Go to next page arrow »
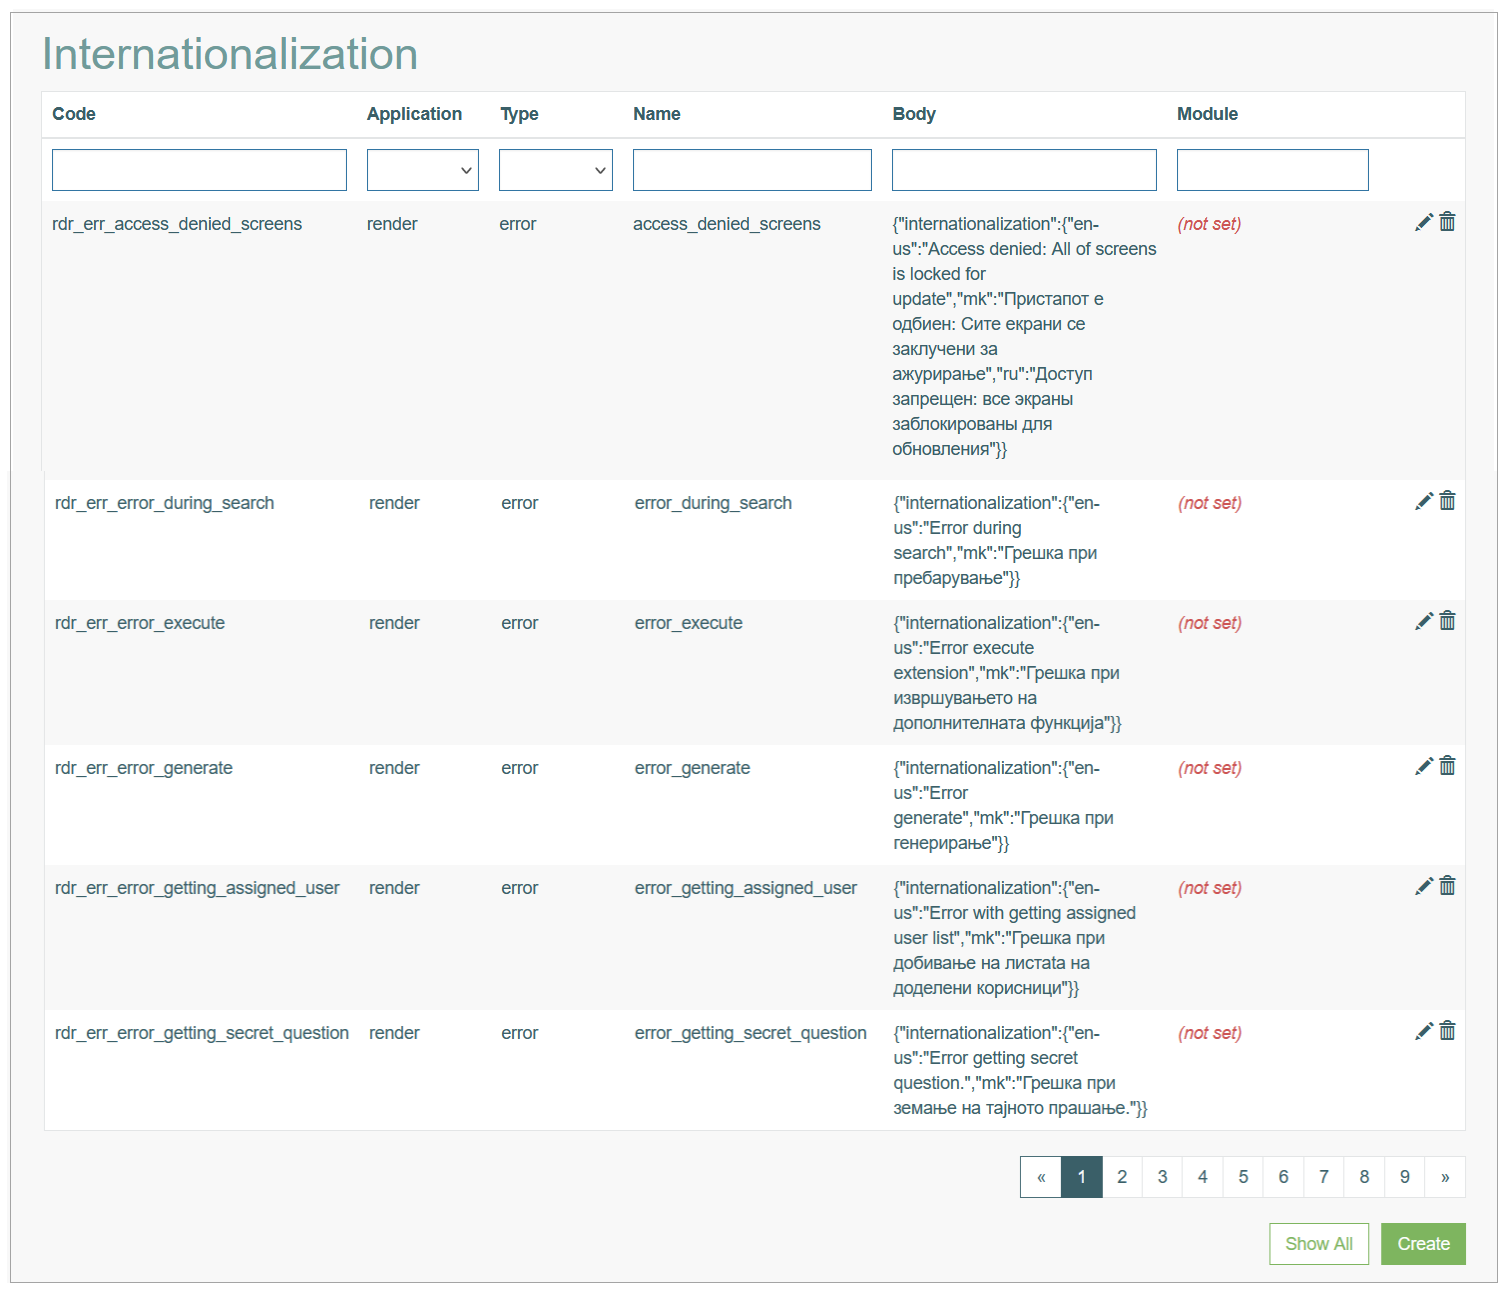1509x1292 pixels. click(1445, 1177)
